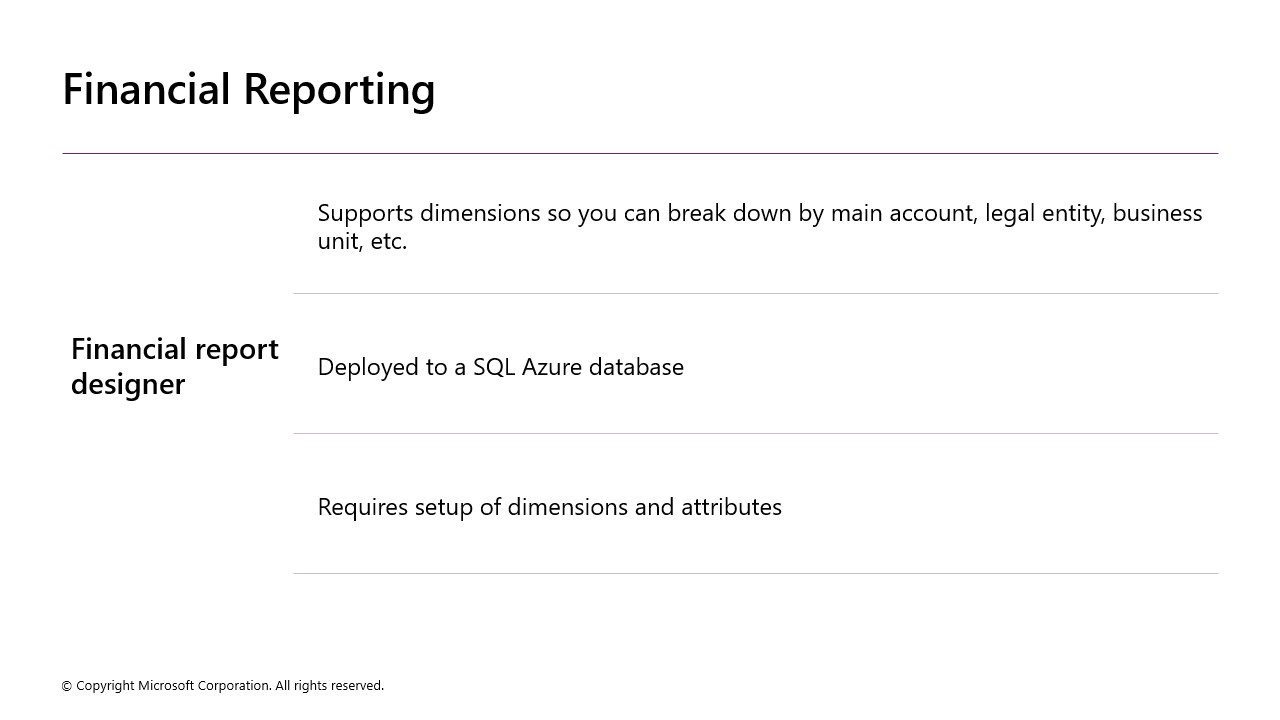Click the Financial Reporting slide title

click(x=249, y=89)
